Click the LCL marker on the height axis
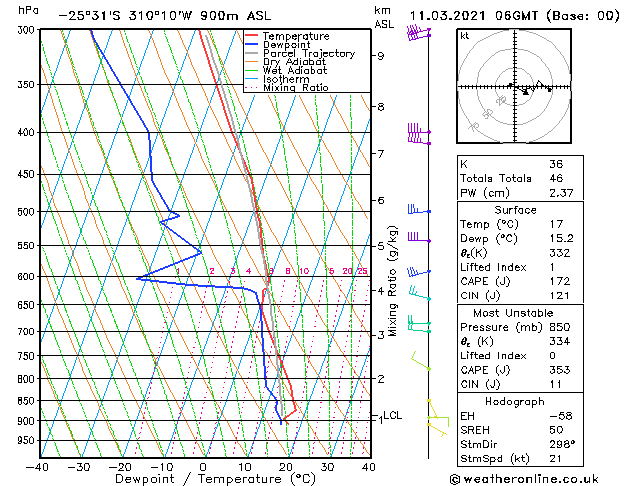629x486 pixels. [392, 415]
